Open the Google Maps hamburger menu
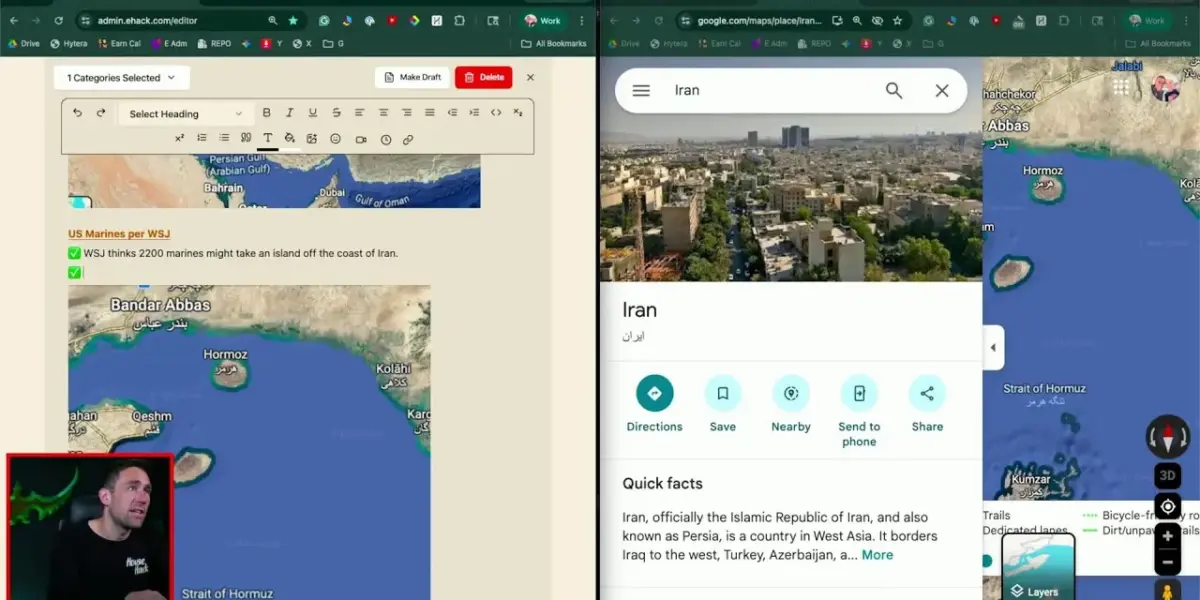 (641, 91)
